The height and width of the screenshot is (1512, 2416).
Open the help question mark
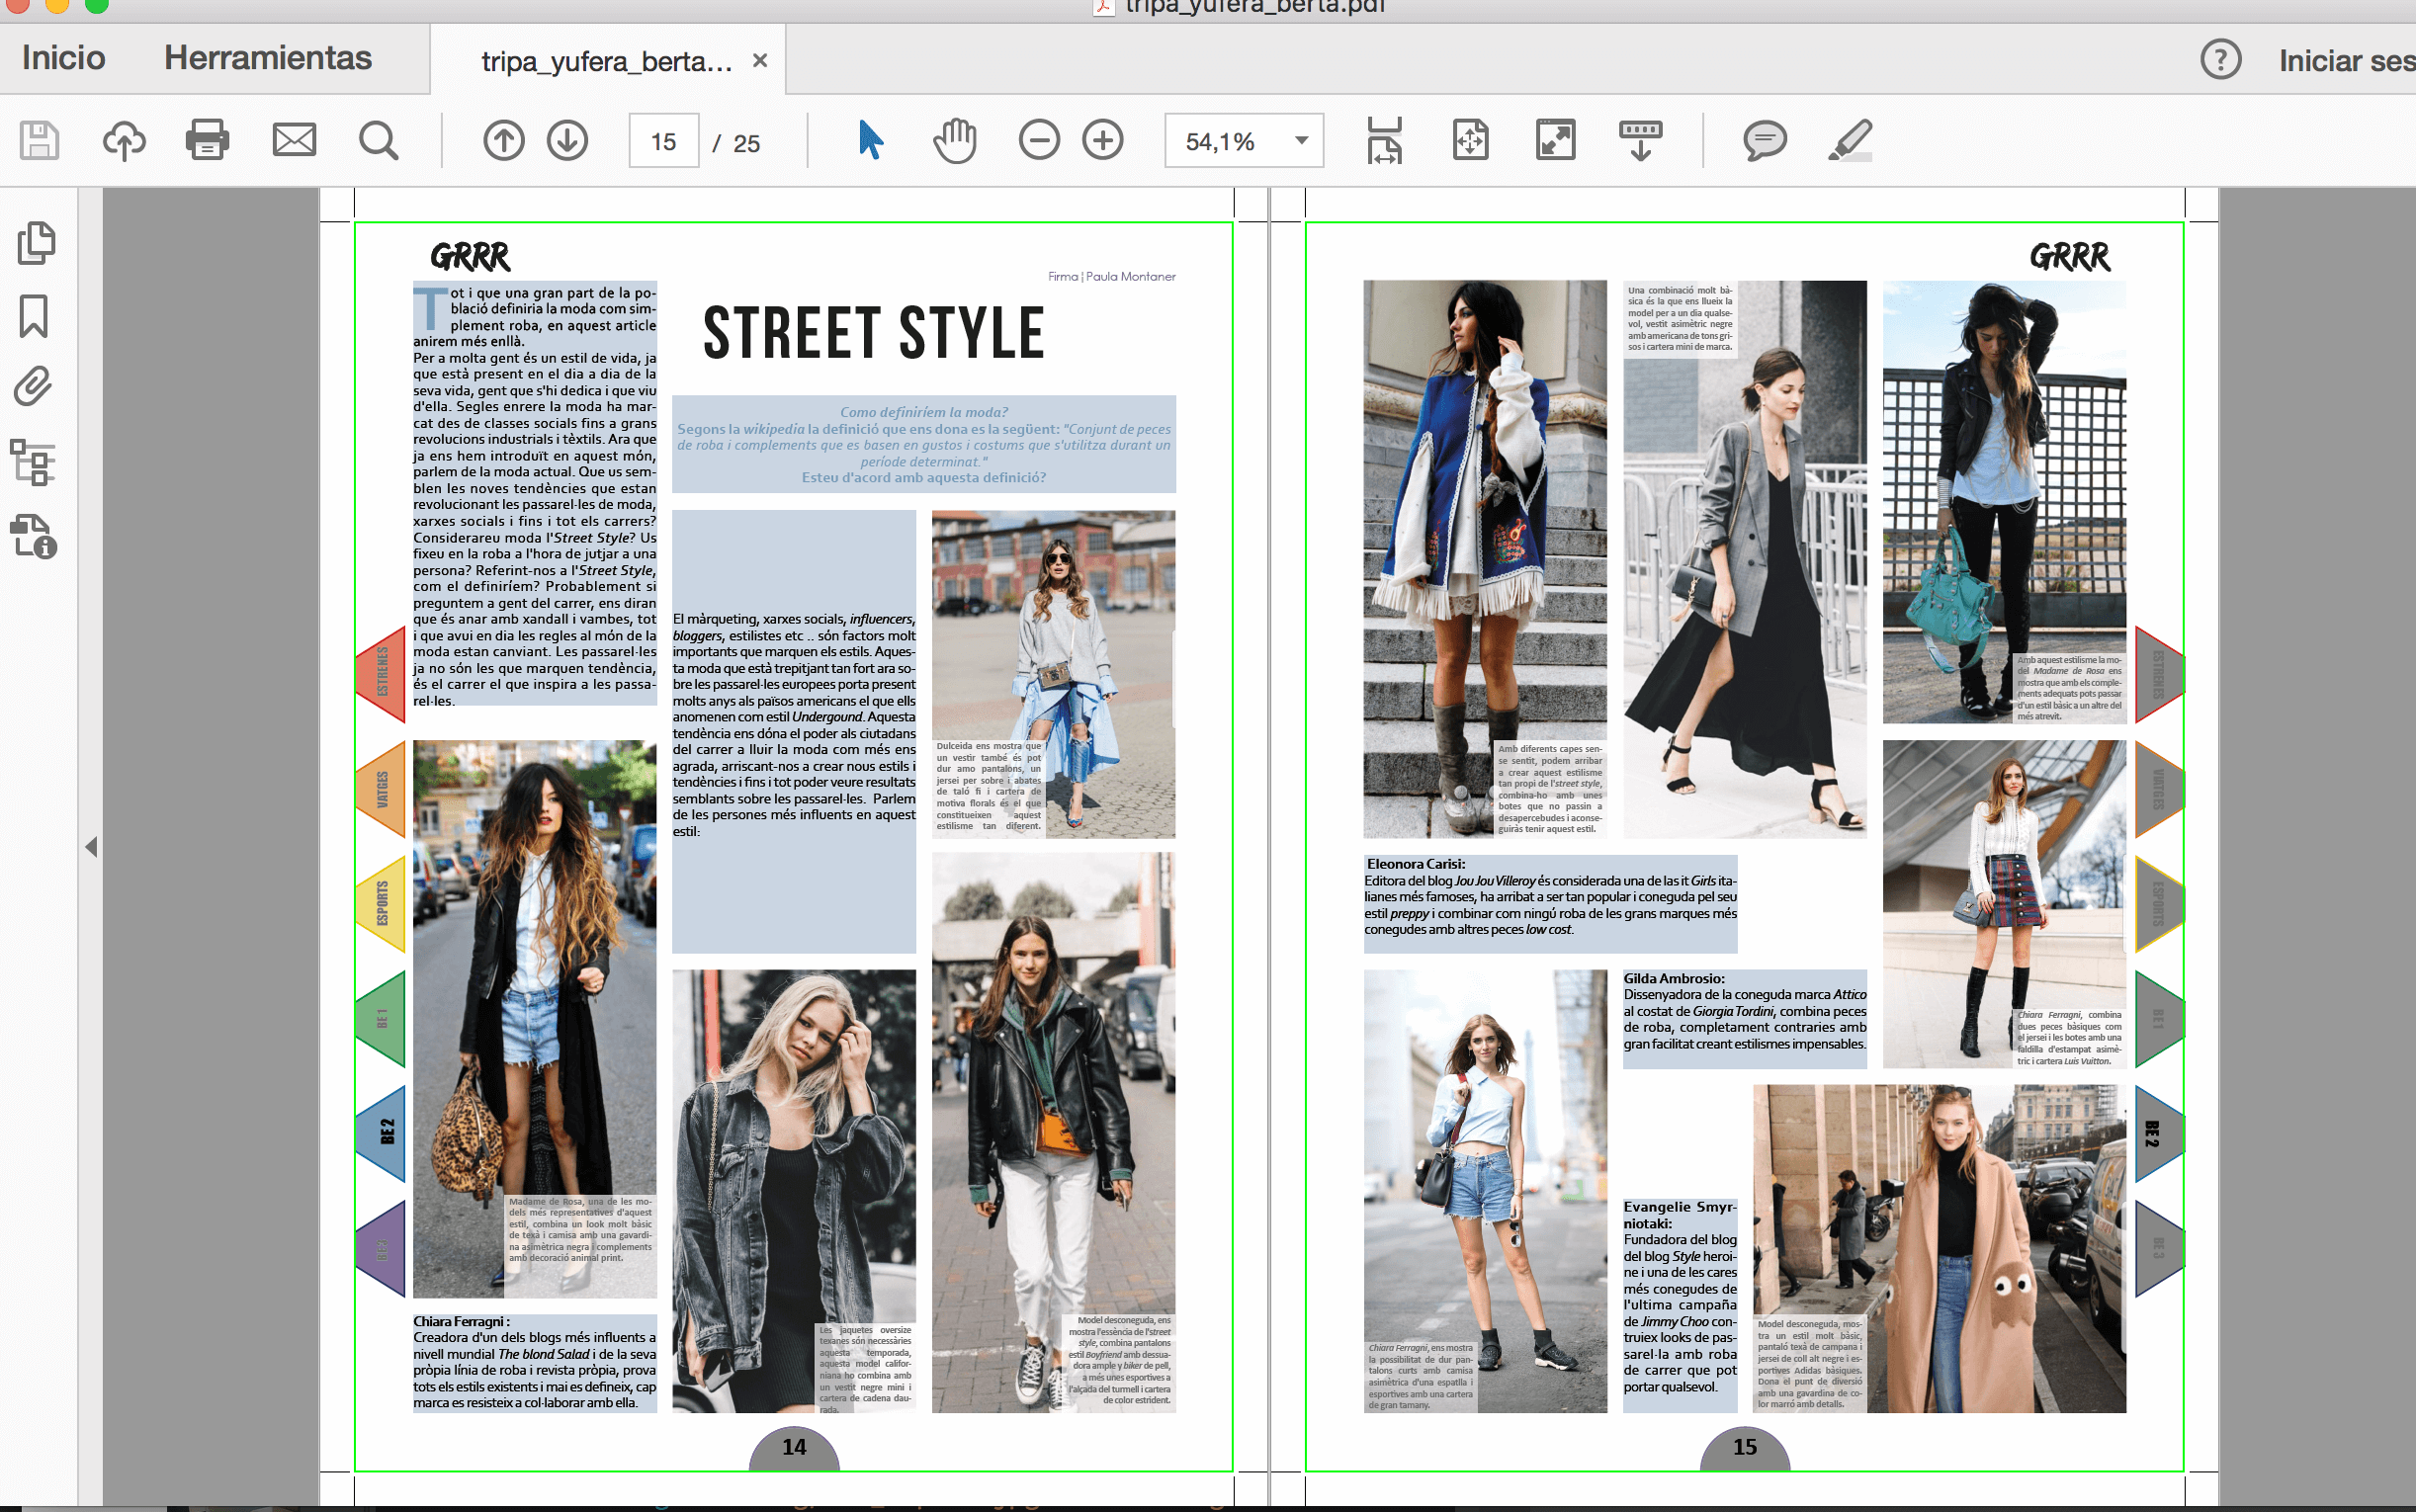coord(2220,60)
